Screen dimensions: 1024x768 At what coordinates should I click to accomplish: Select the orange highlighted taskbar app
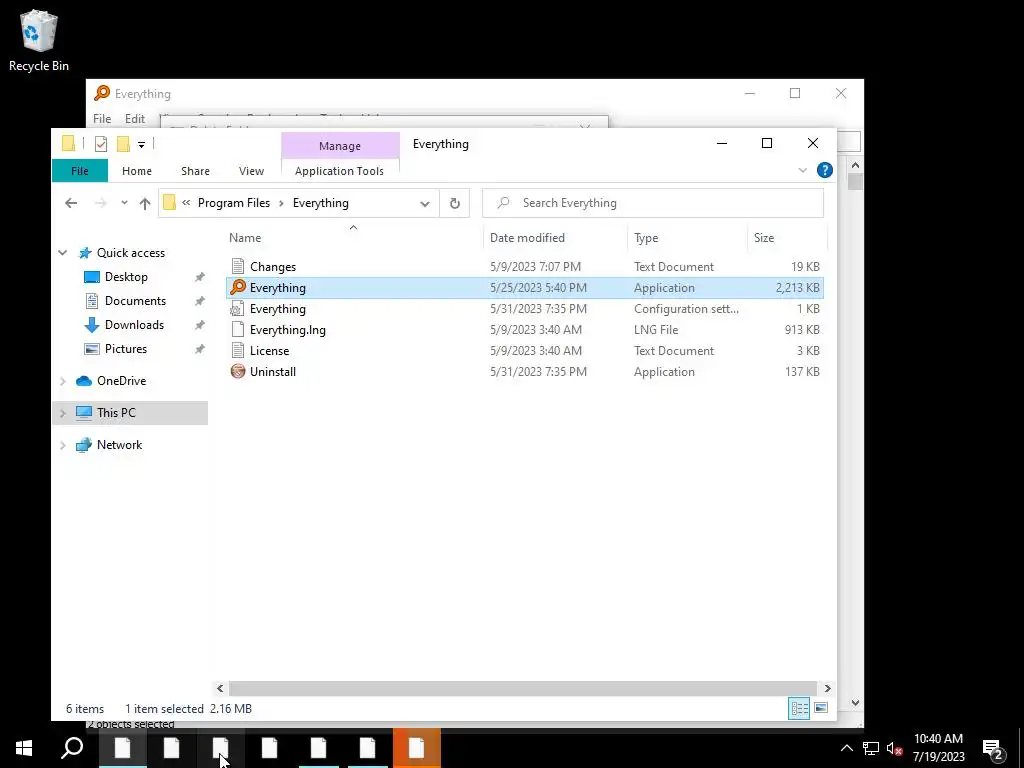click(x=417, y=748)
